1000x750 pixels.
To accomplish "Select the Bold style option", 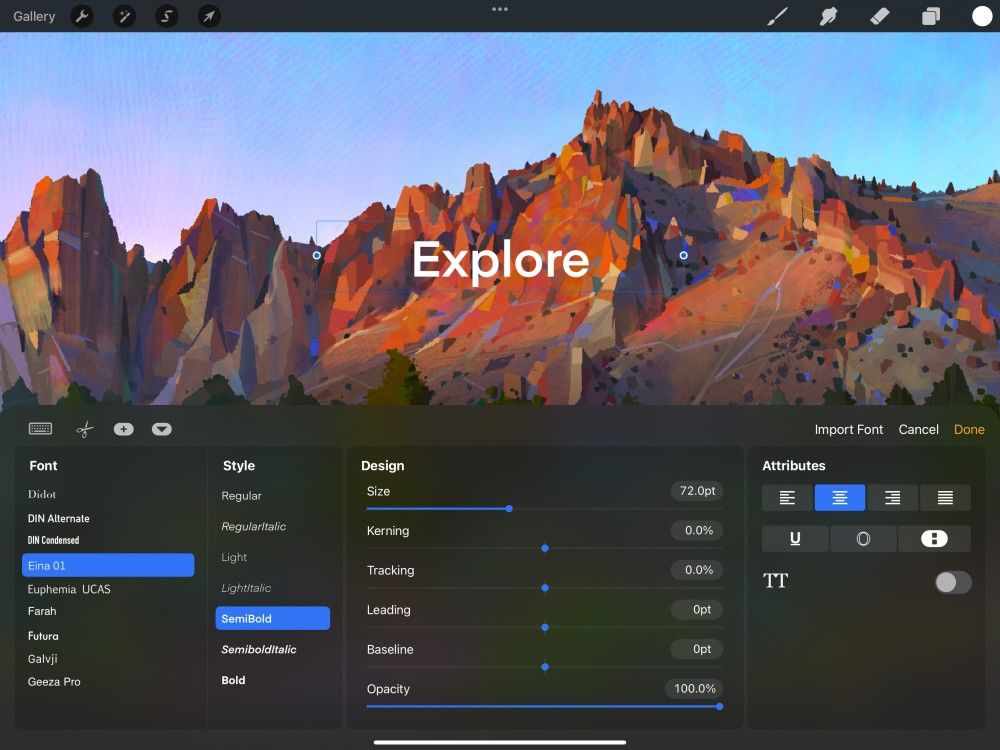I will click(x=233, y=680).
